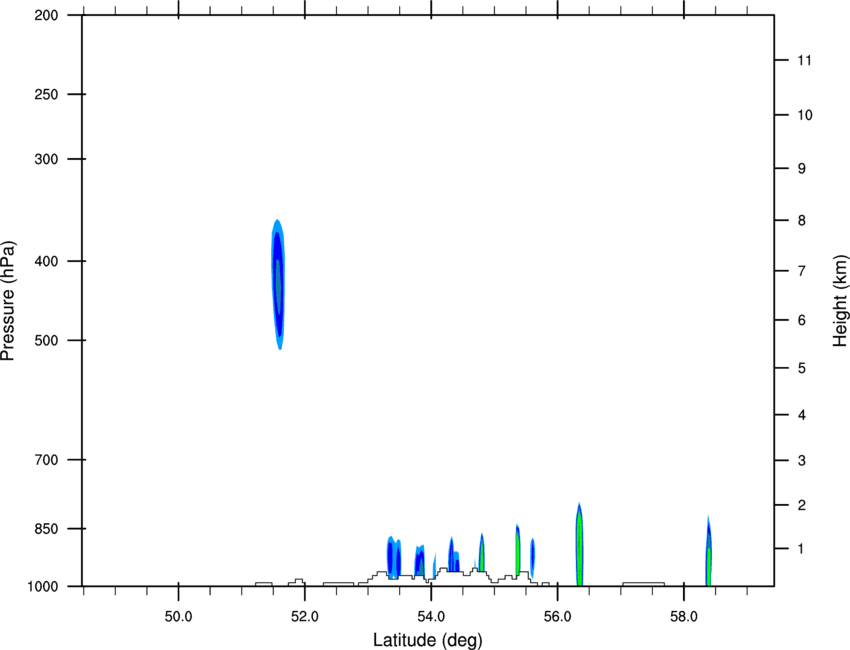Screen dimensions: 850x650
Task: Click the terrain box outline near 57.4 latitude
Action: click(x=643, y=584)
